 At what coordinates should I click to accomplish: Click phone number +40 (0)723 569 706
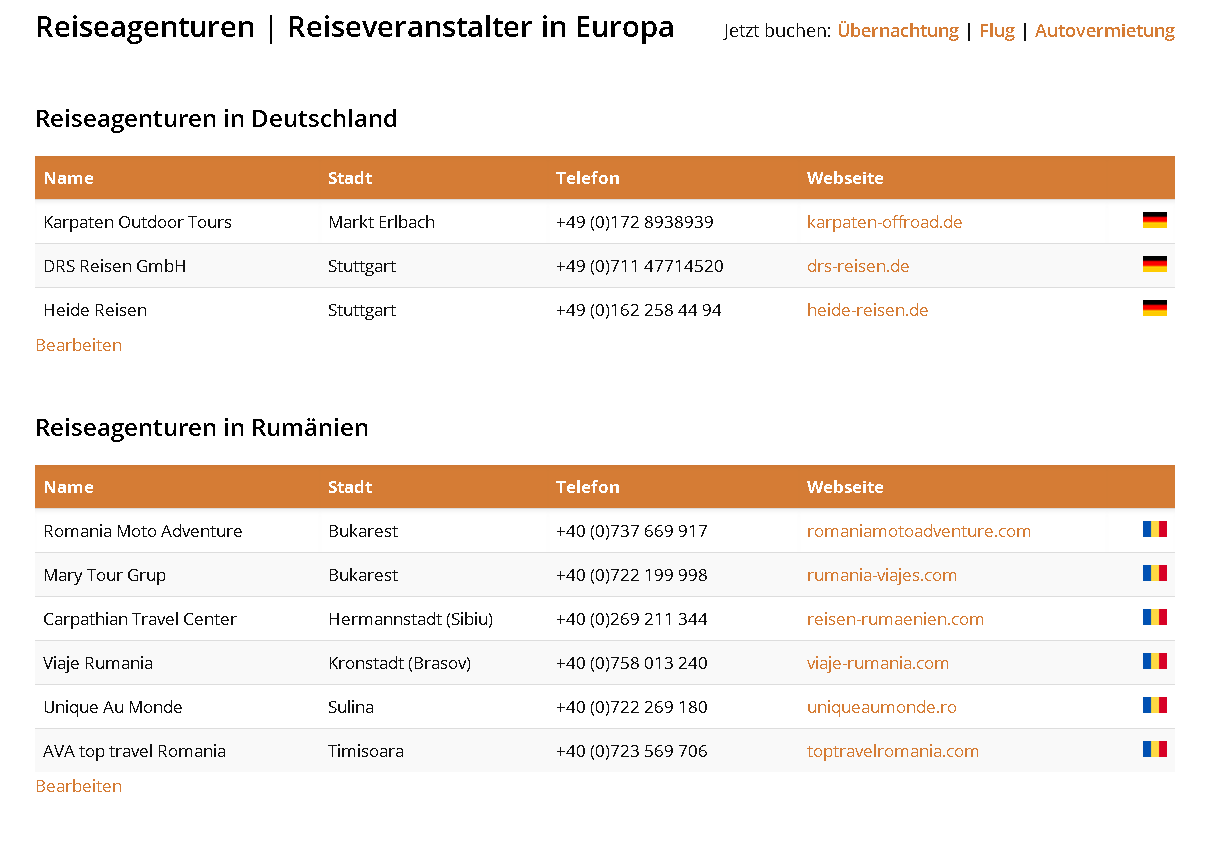[632, 751]
